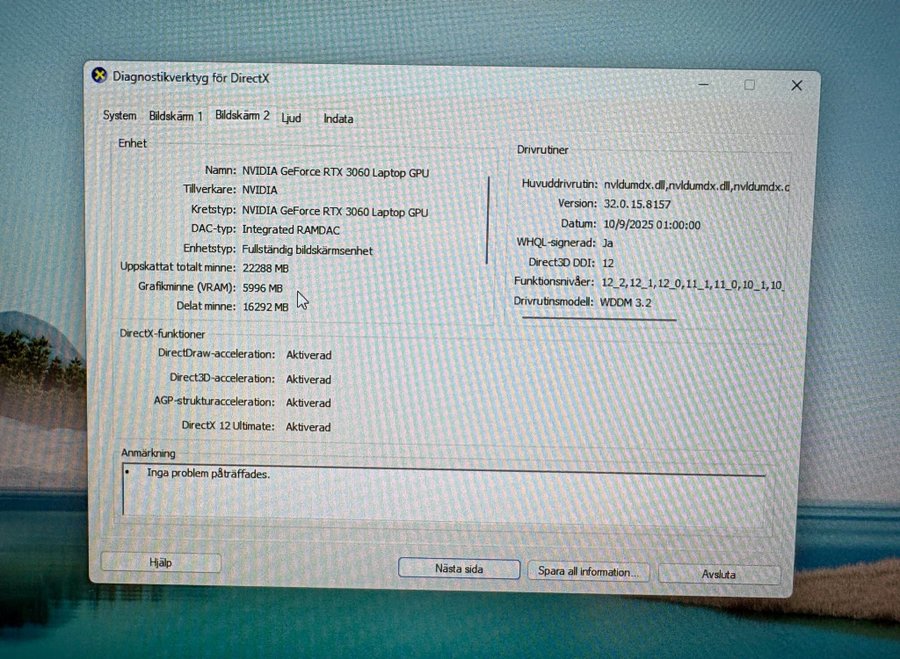The height and width of the screenshot is (659, 900).
Task: Click the Grafikminne (VRAM) 5996 MB value
Action: [x=264, y=288]
